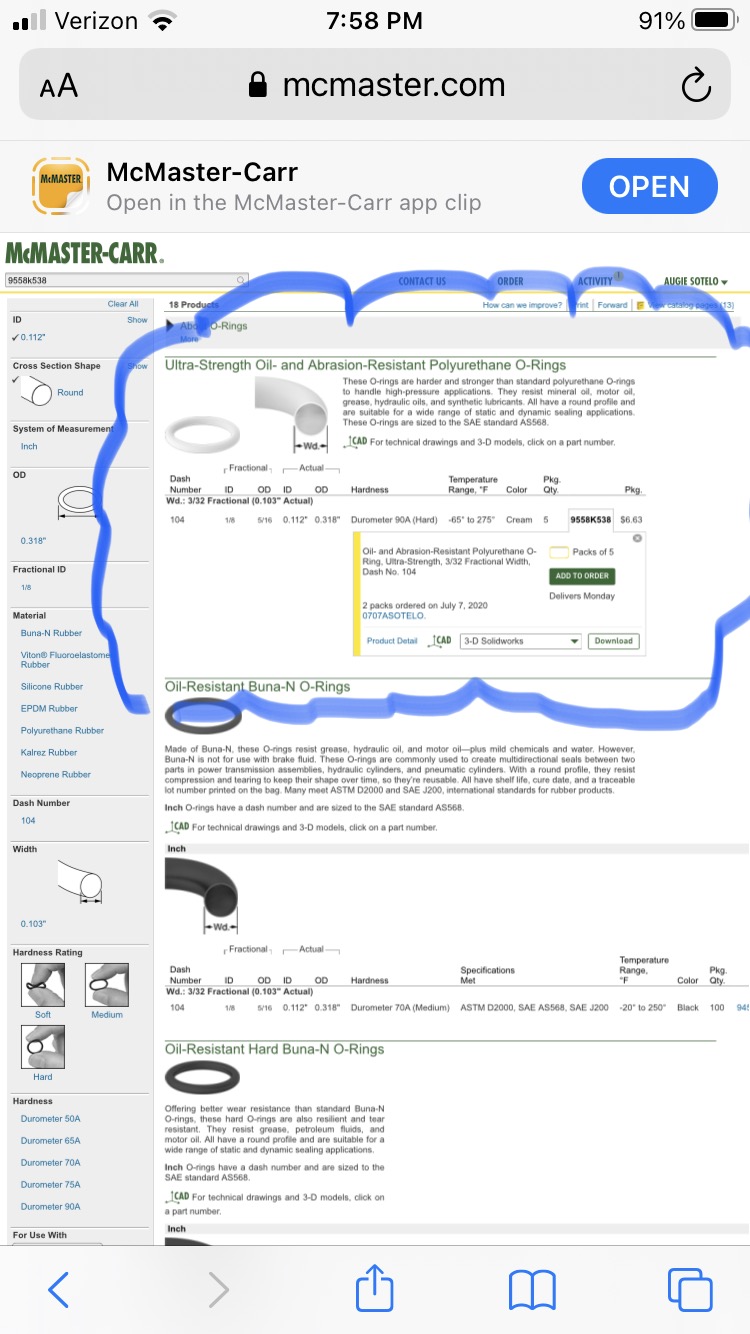Image resolution: width=750 pixels, height=1334 pixels.
Task: Open the ORDER menu item
Action: [510, 281]
